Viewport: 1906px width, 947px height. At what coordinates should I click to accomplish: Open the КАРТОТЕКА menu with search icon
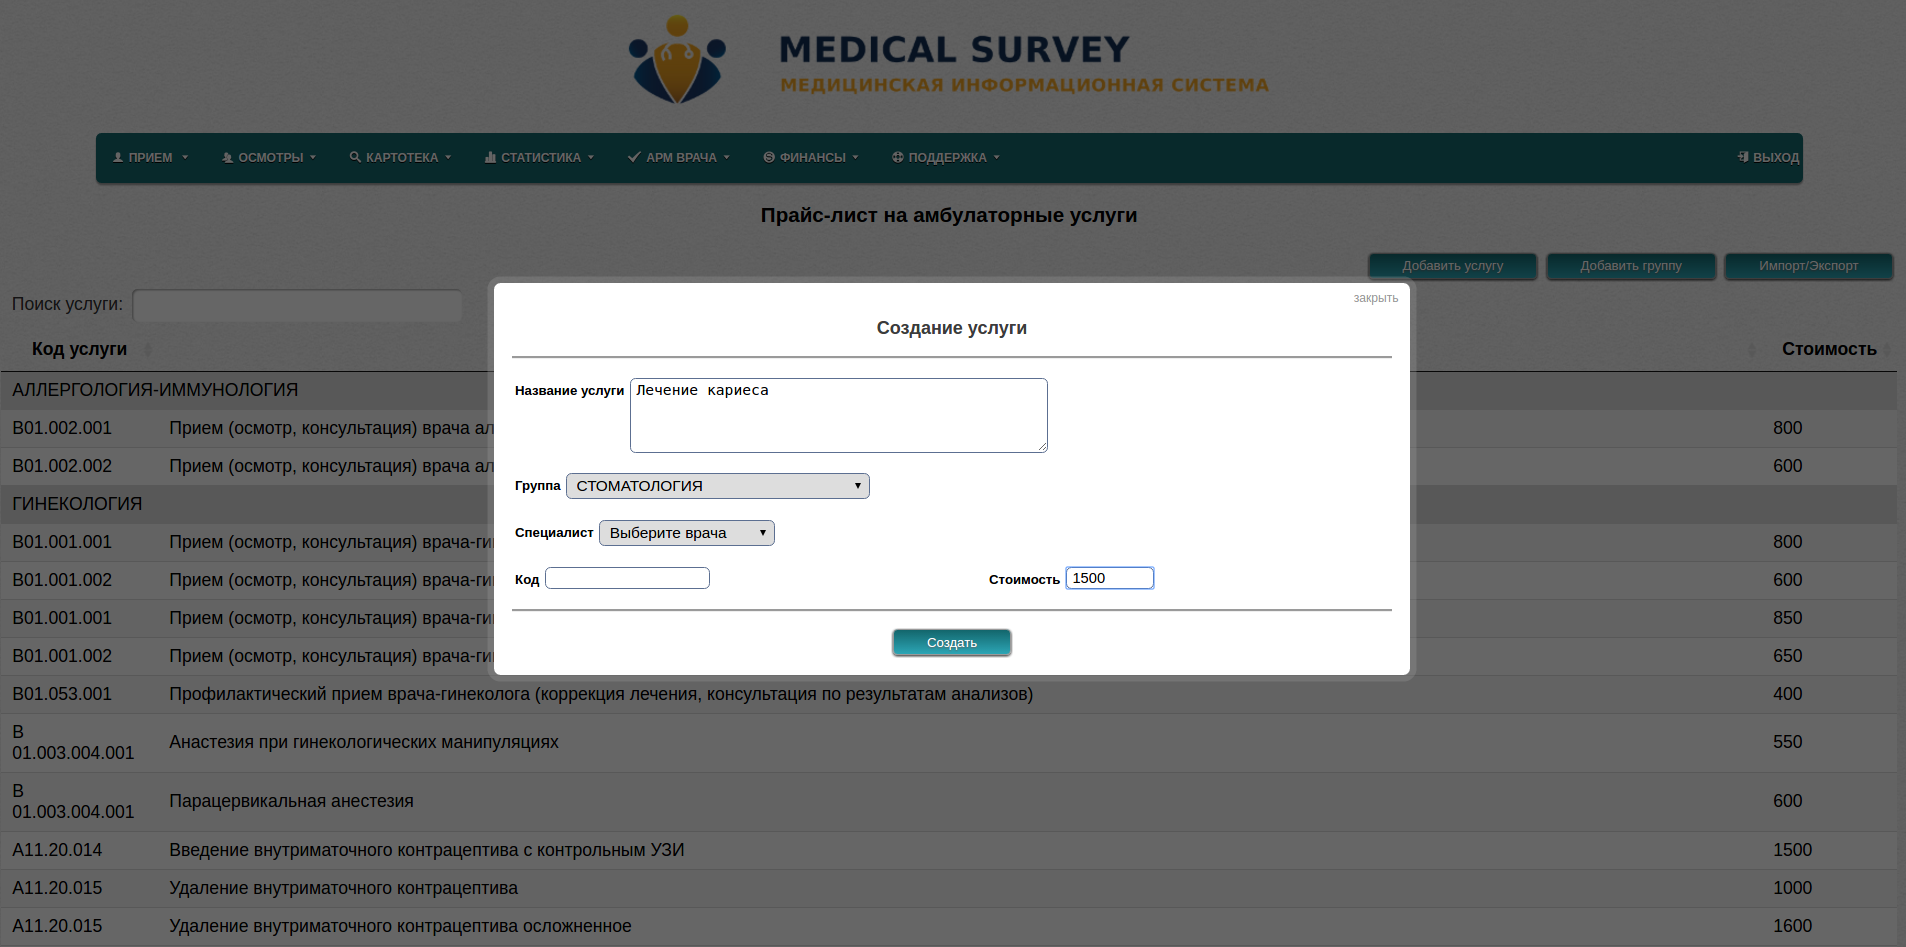click(x=400, y=158)
